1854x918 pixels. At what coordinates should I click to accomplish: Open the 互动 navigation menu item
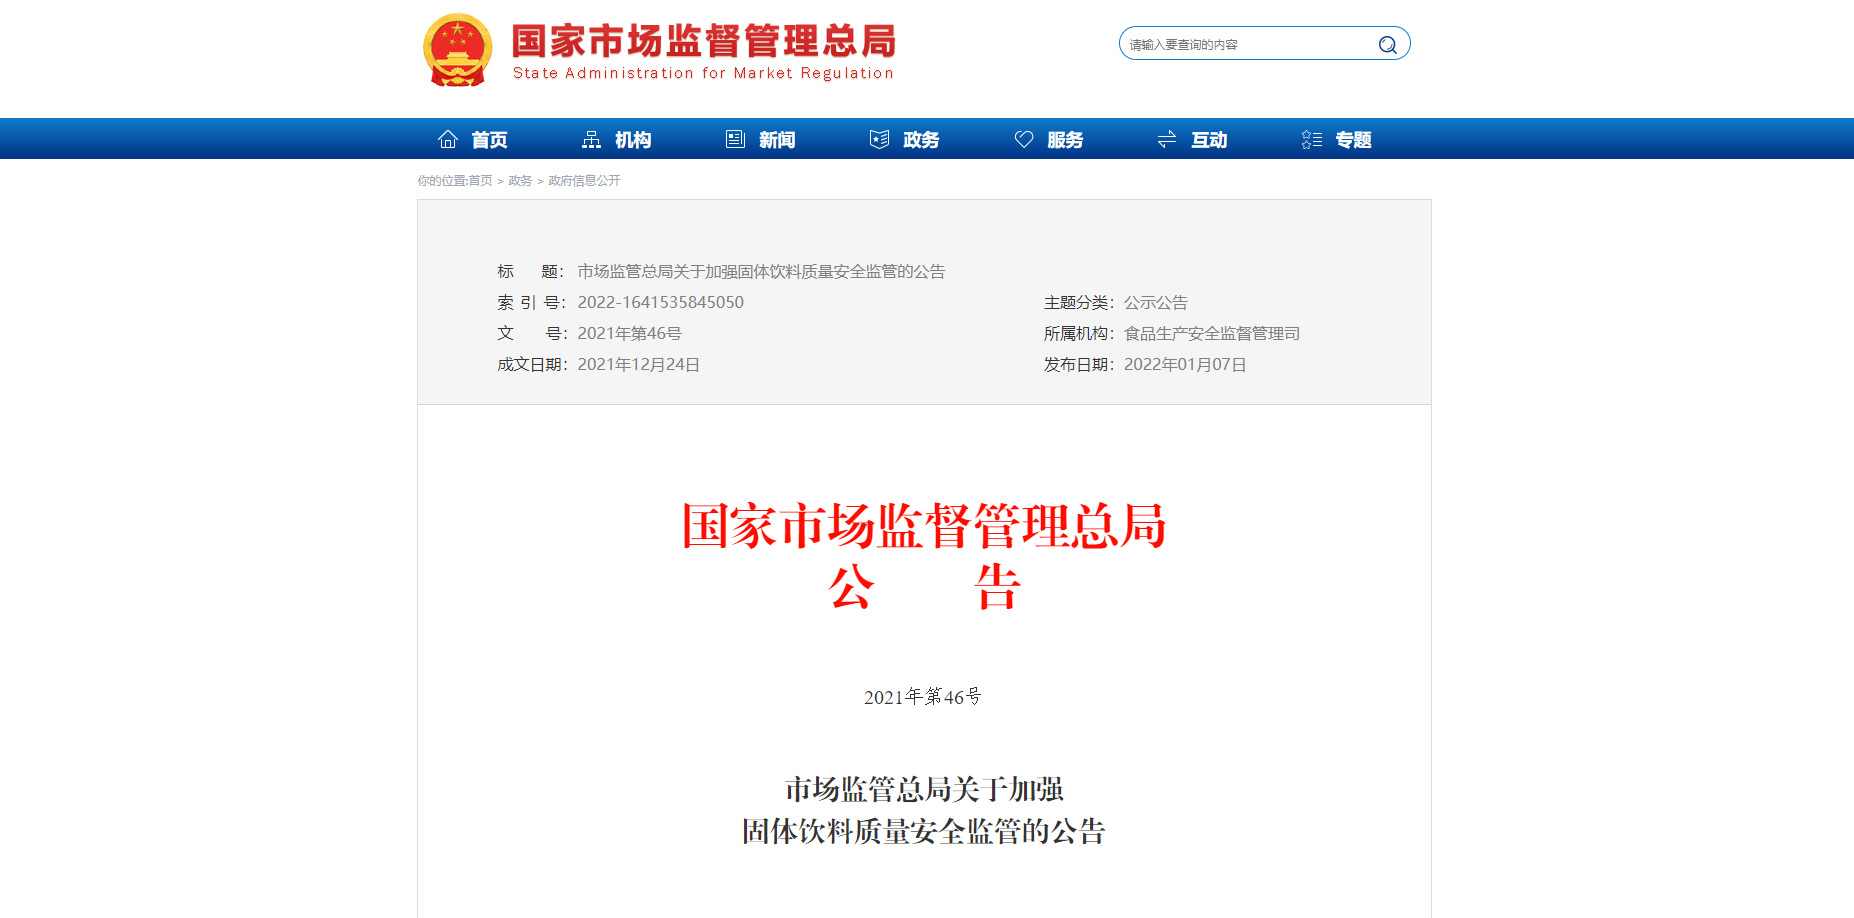coord(1209,140)
